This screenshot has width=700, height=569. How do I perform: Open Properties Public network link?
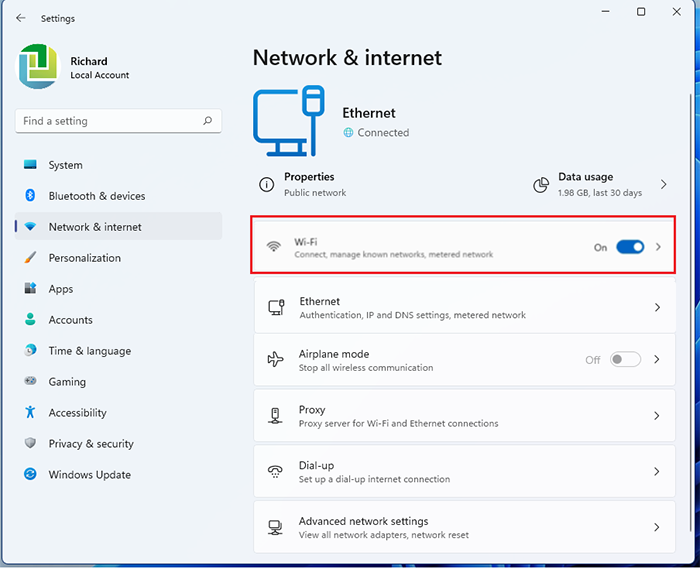click(x=315, y=184)
